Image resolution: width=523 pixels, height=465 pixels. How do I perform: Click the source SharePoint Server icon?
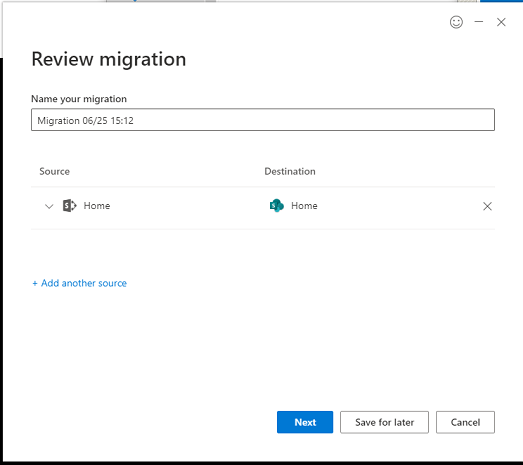pyautogui.click(x=70, y=205)
